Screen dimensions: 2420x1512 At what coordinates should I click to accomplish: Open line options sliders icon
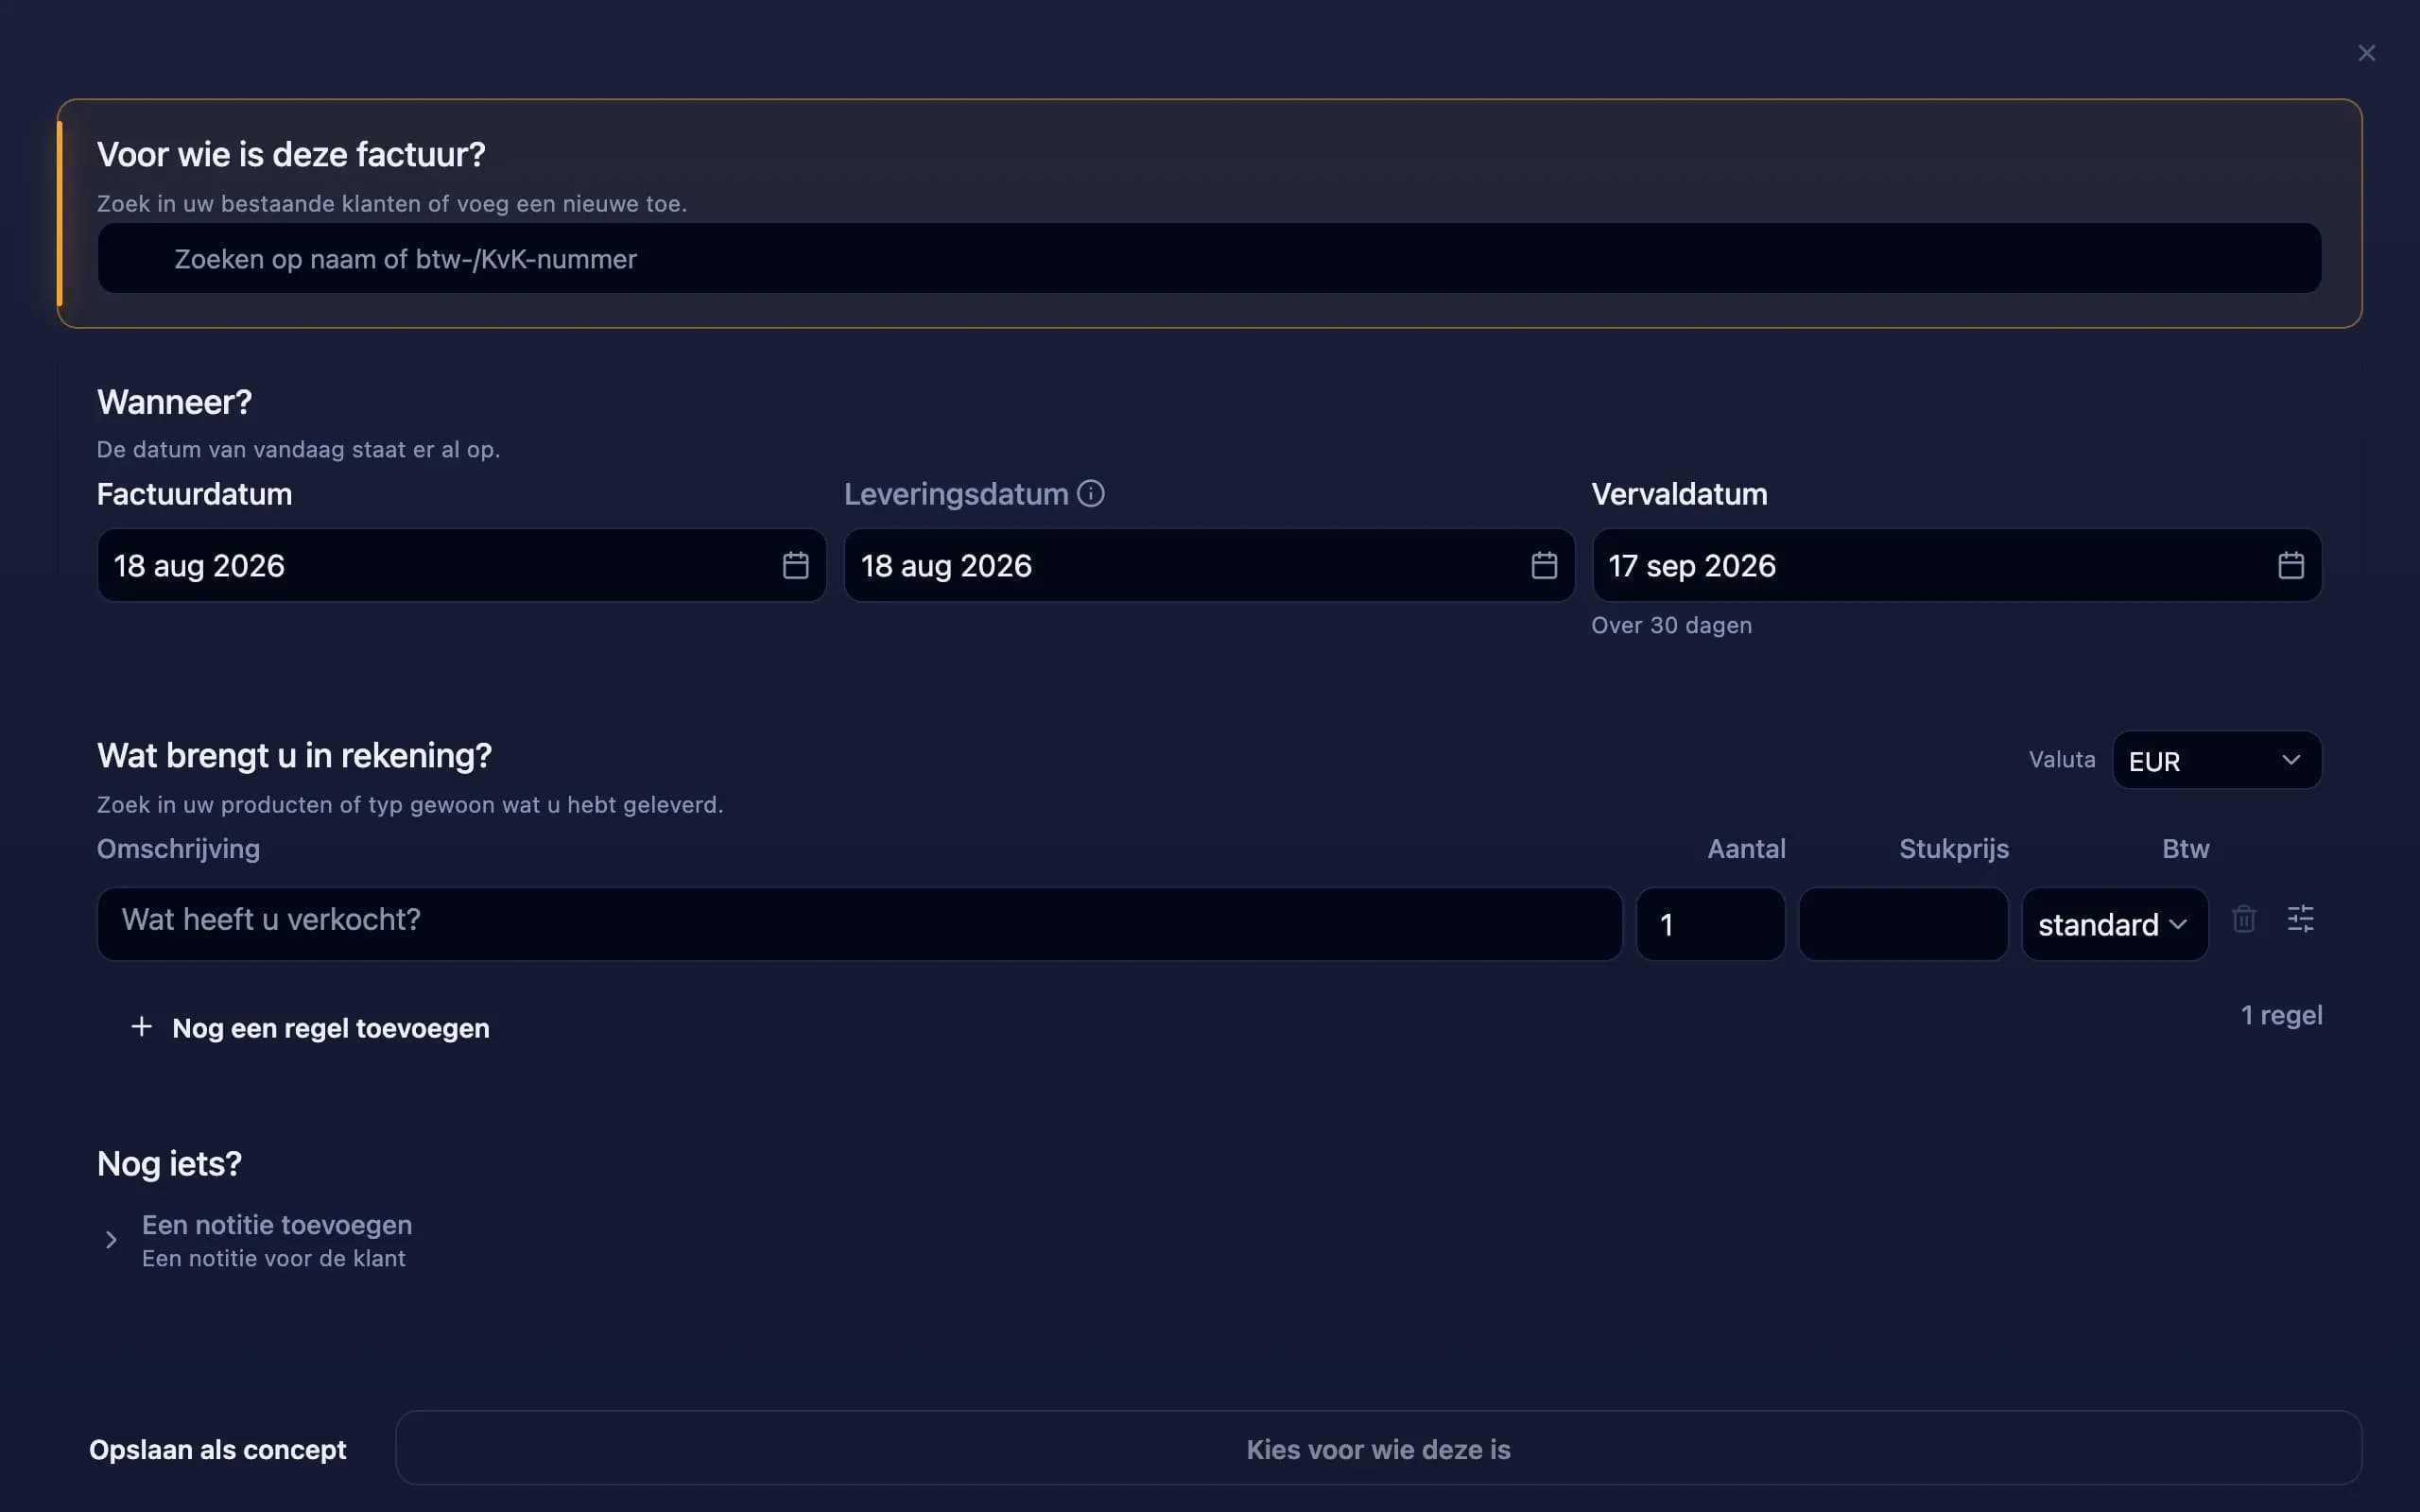[2301, 918]
